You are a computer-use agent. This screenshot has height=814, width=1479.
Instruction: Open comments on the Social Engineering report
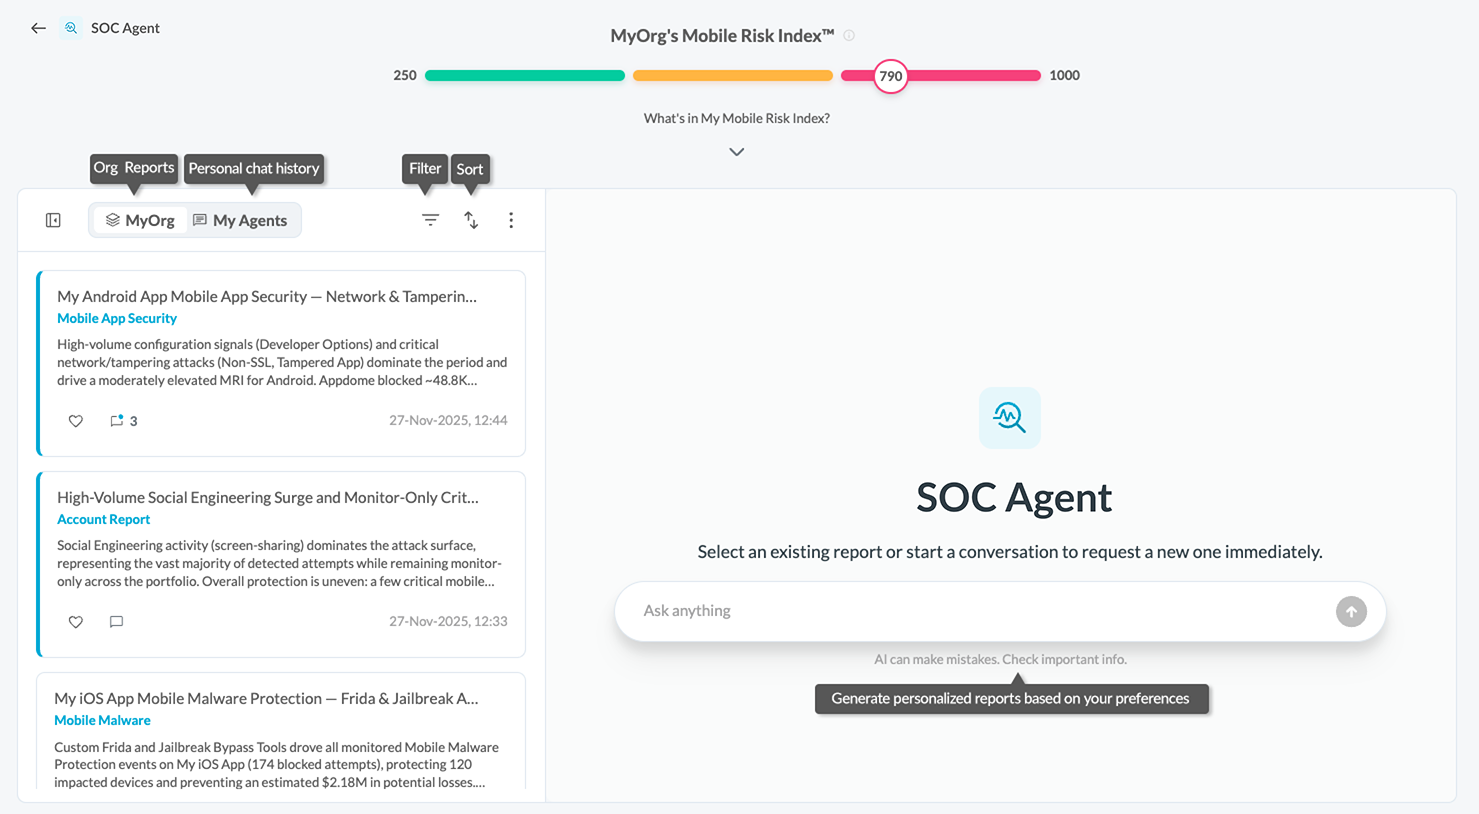[116, 622]
